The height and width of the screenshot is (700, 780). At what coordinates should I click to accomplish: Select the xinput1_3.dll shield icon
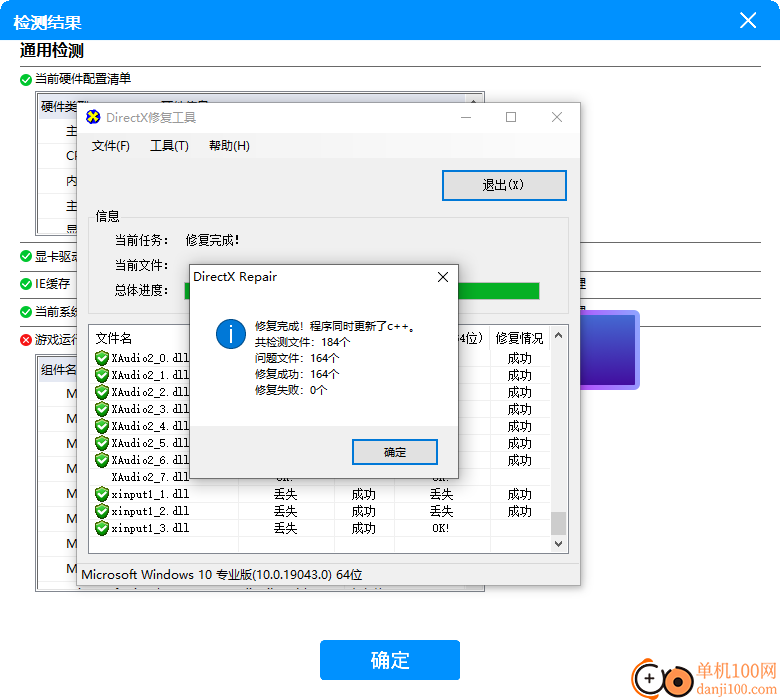[x=101, y=528]
